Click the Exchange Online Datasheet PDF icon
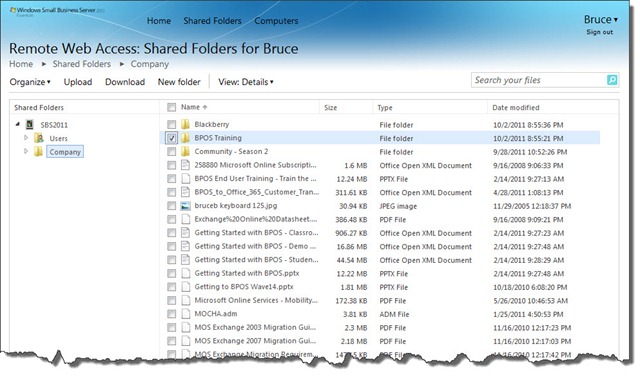Viewport: 640px width, 380px height. click(185, 219)
